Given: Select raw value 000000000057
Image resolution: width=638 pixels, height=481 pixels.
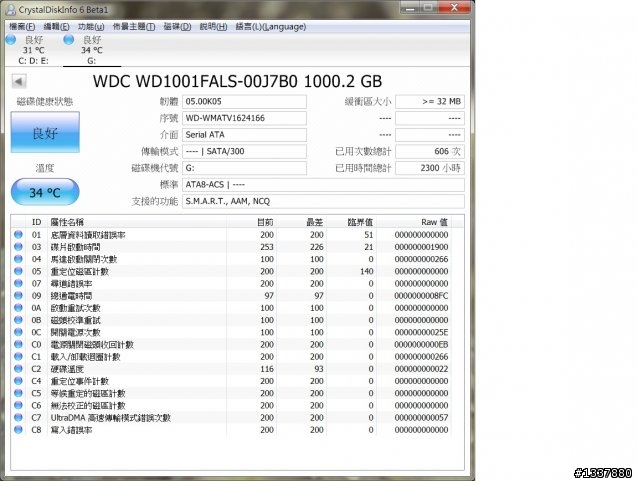Looking at the screenshot, I should tap(421, 418).
